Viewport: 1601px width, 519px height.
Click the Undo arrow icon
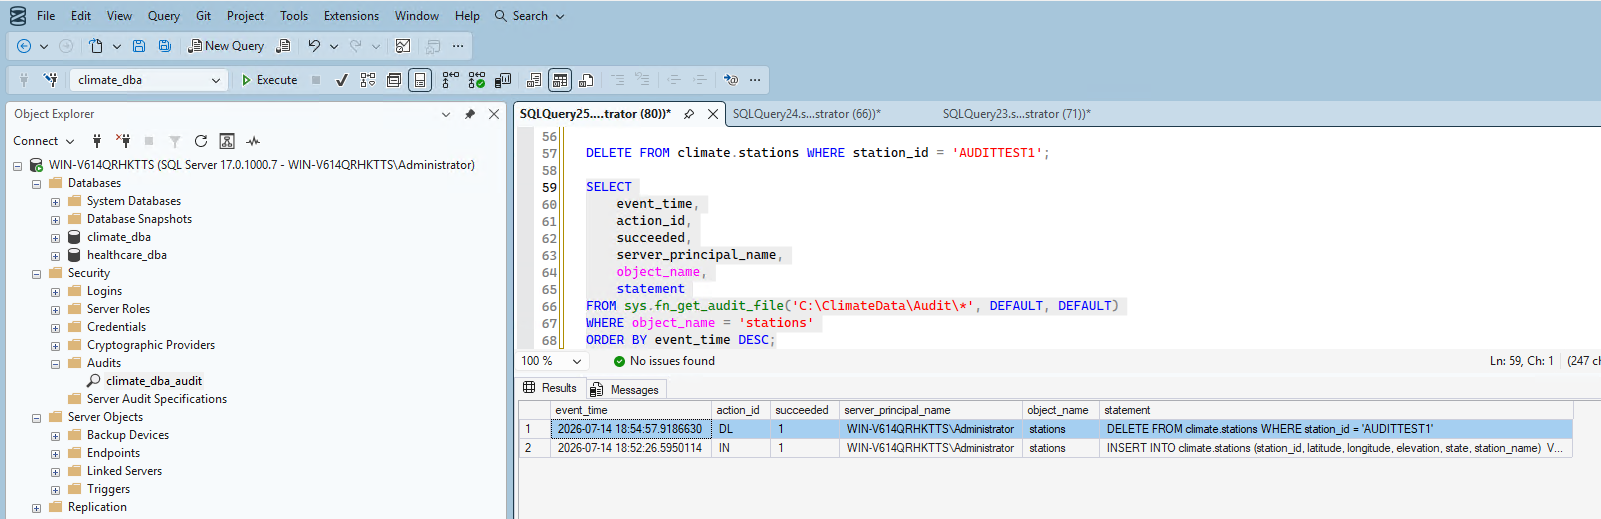pos(314,46)
